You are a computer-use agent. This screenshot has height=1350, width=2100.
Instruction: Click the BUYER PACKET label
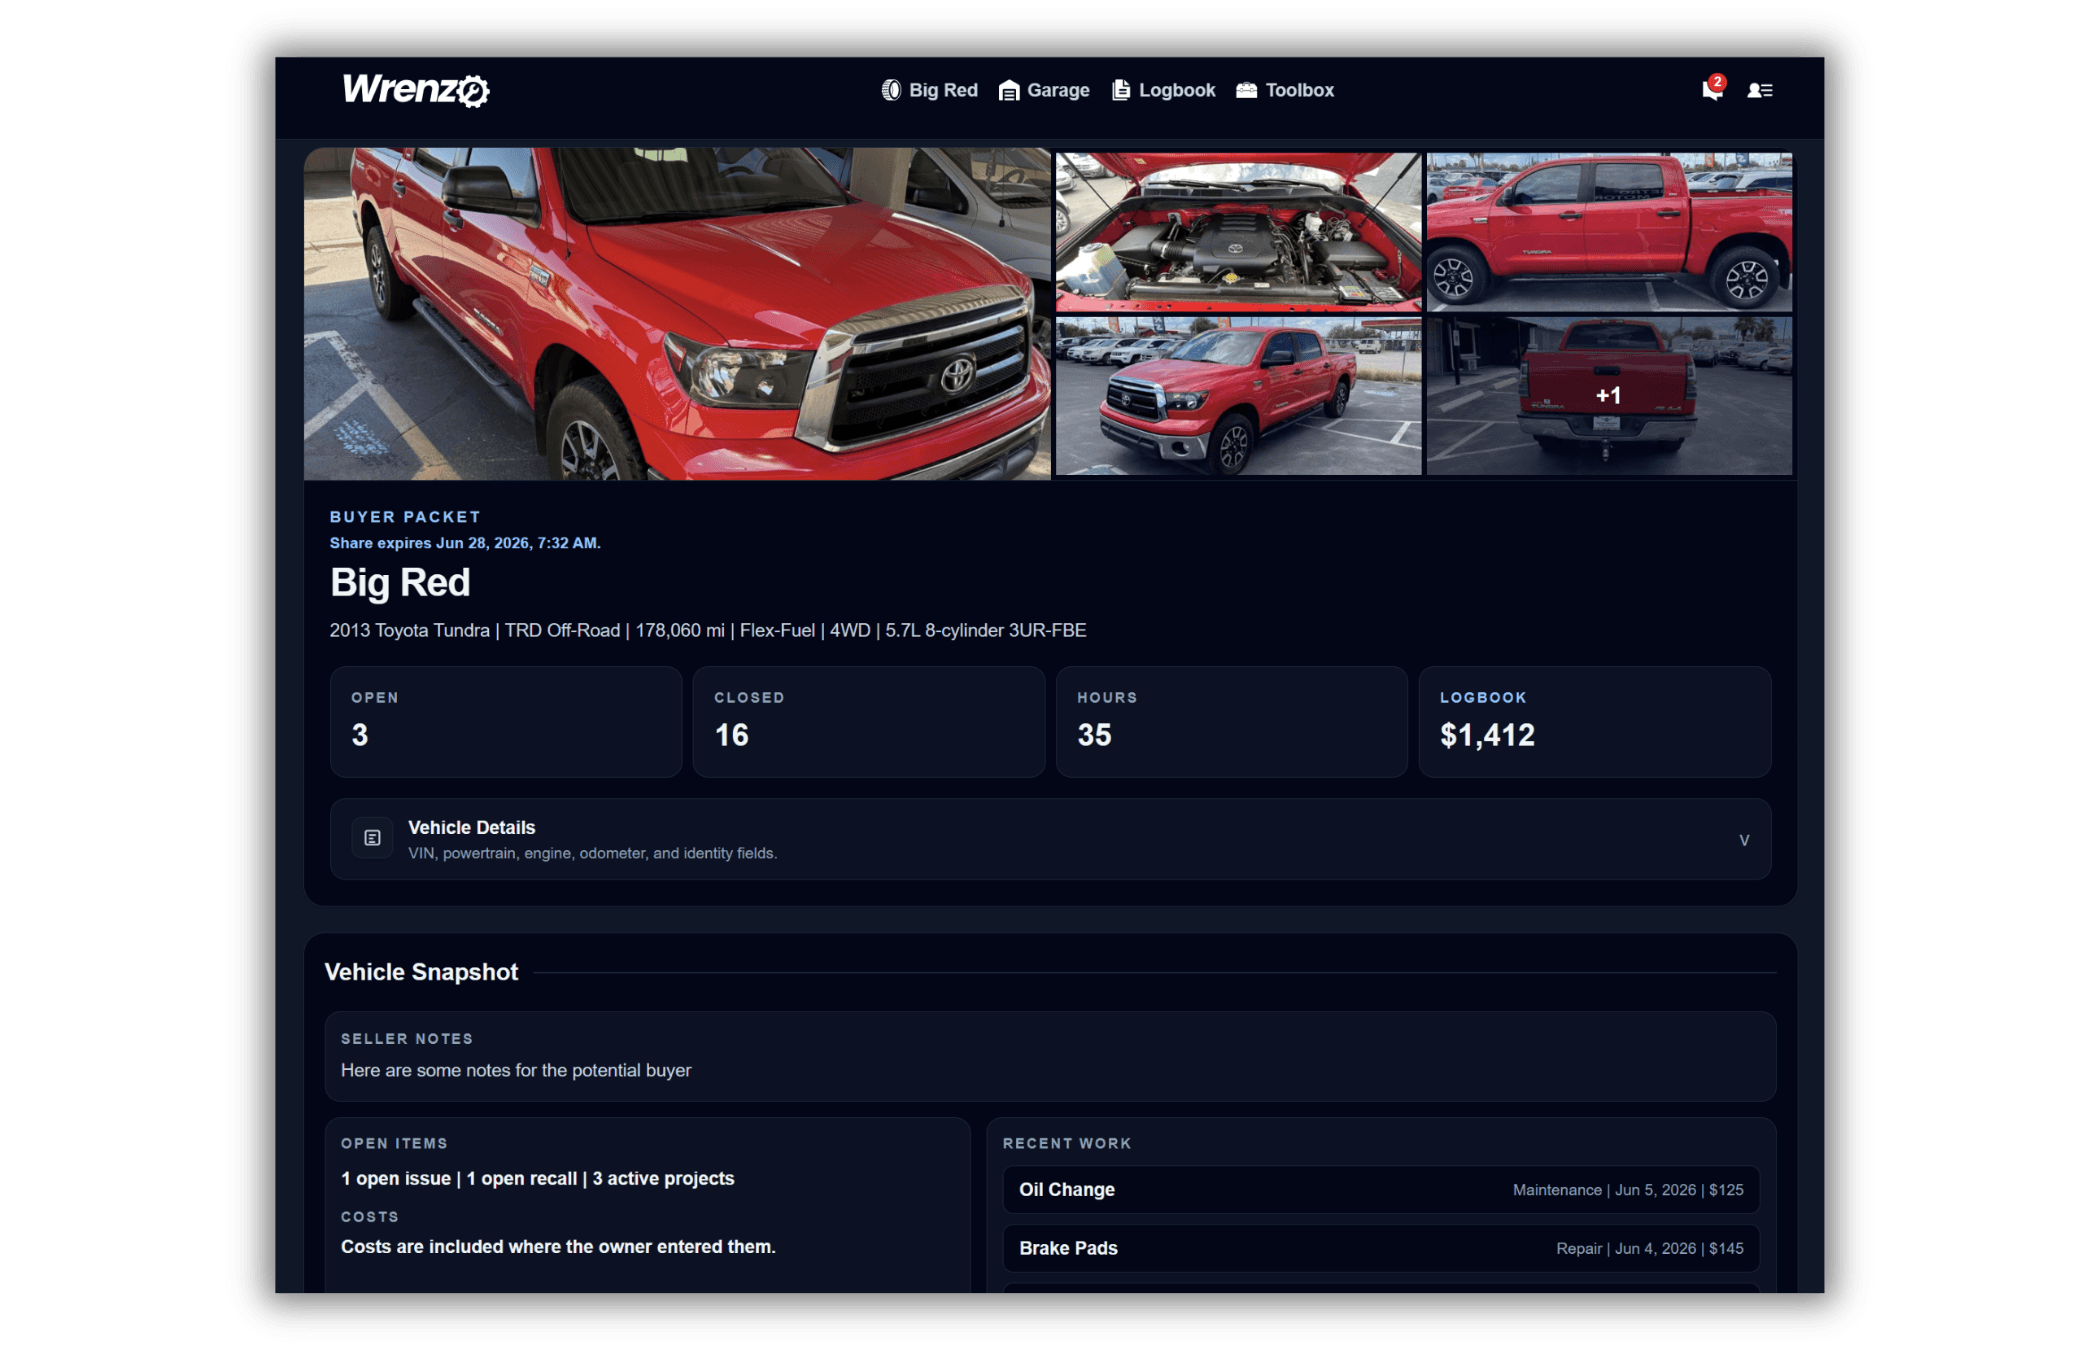click(x=405, y=517)
